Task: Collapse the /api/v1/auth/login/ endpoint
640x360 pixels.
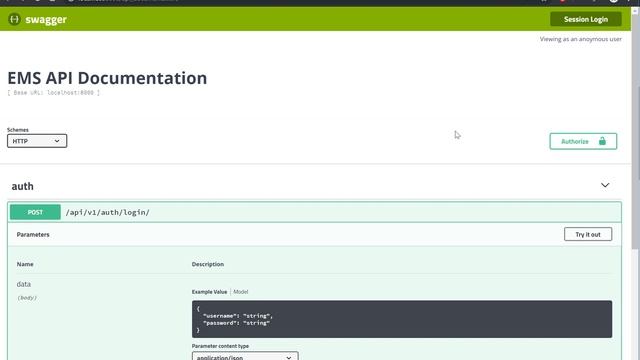Action: point(314,212)
